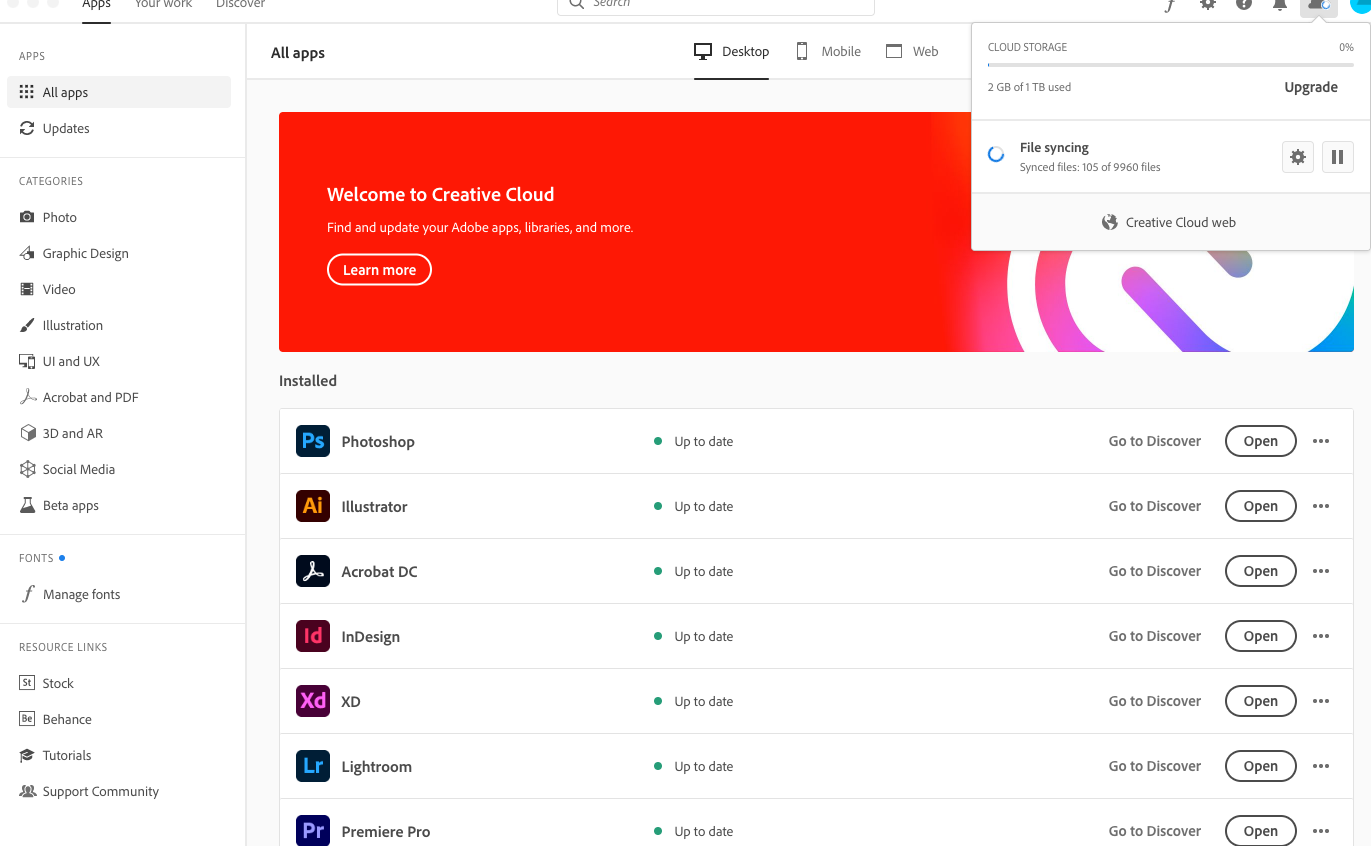Open Behance from resource links
The height and width of the screenshot is (846, 1371).
[x=65, y=718]
